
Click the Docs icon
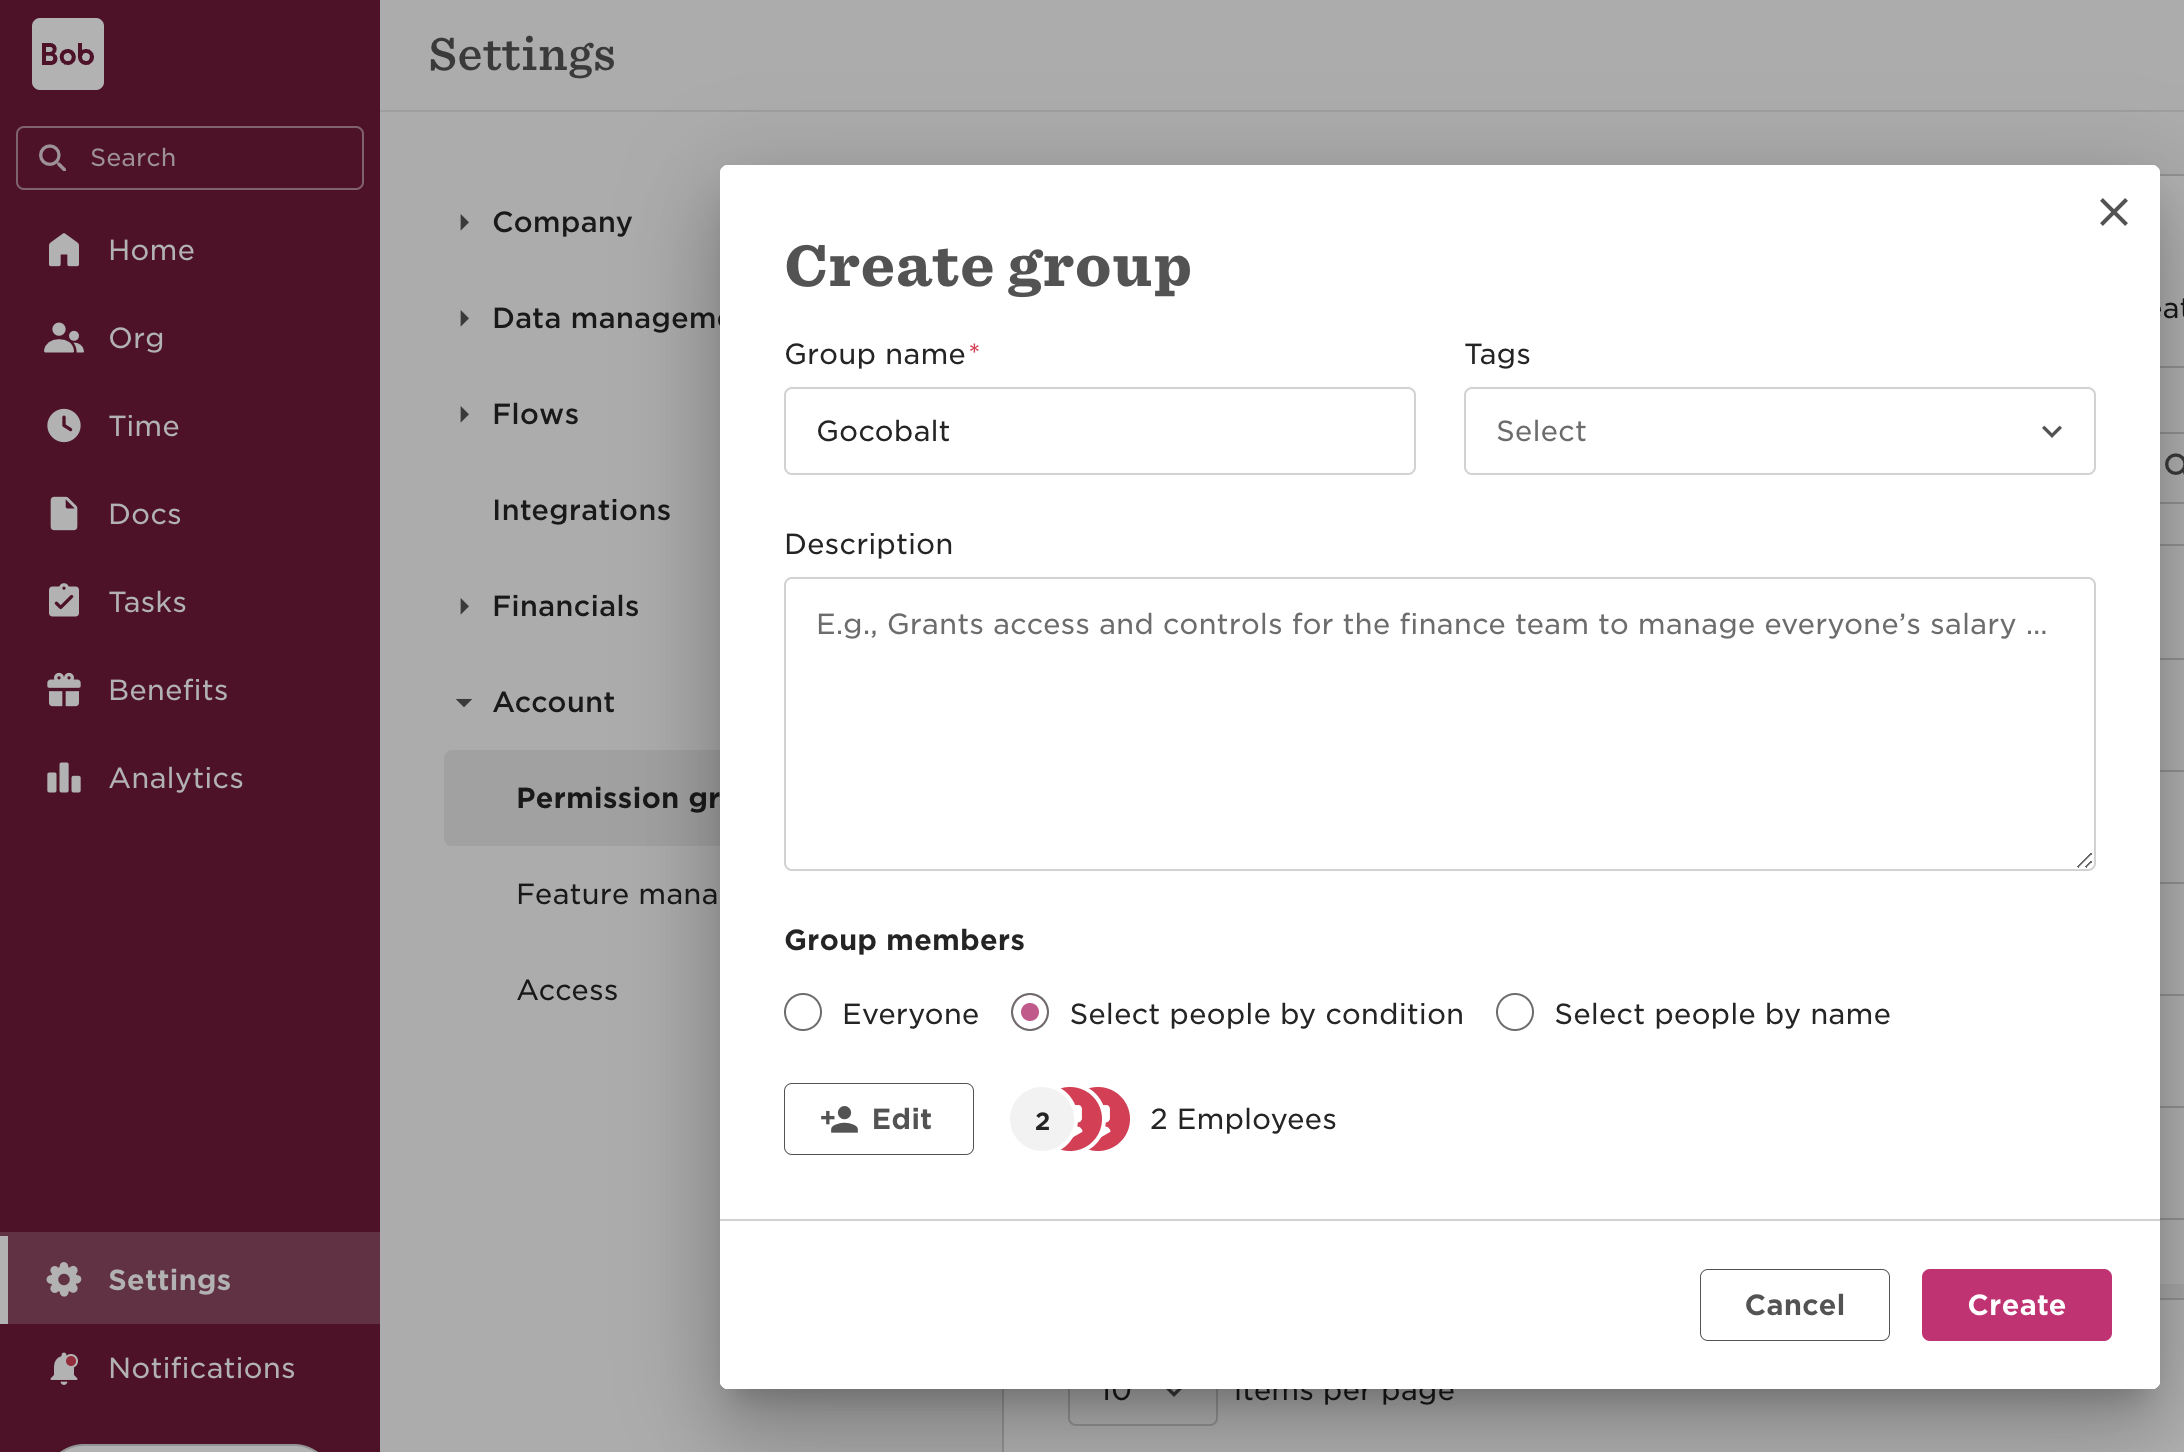click(63, 513)
